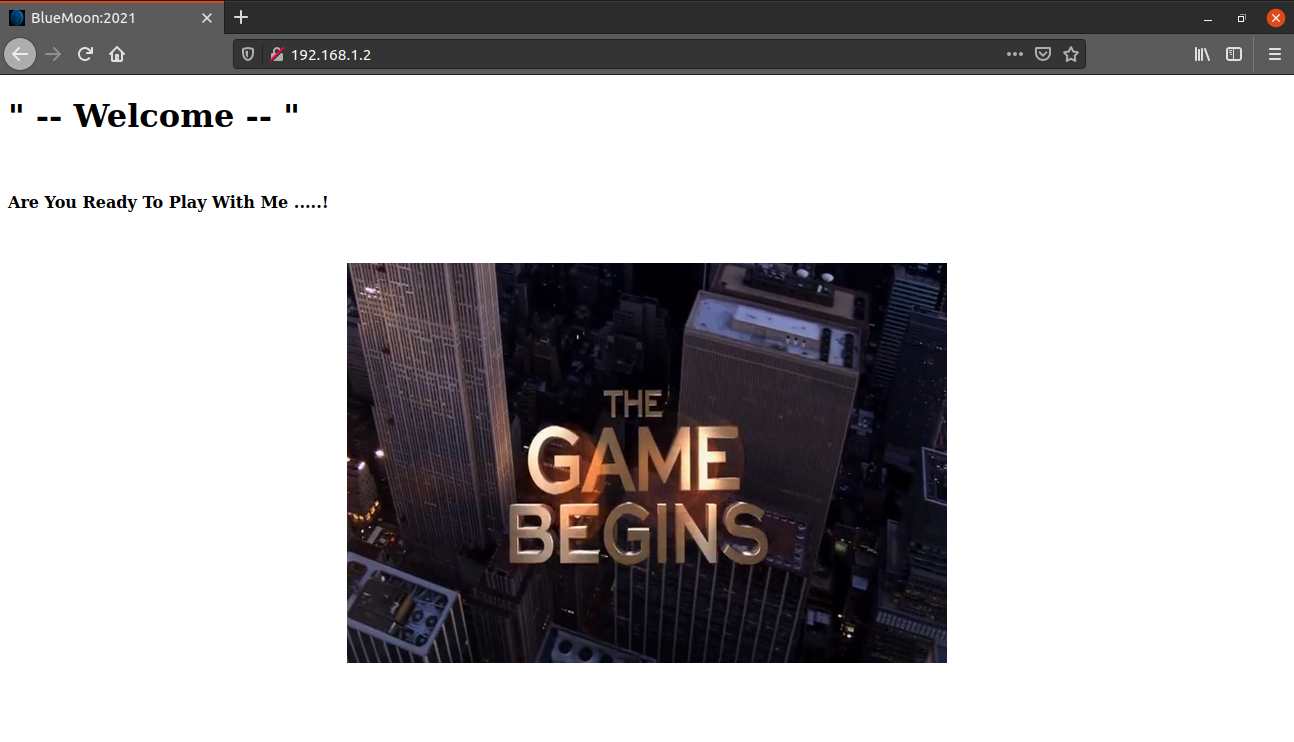Close the Firefox window
The image size is (1294, 742).
[1275, 18]
